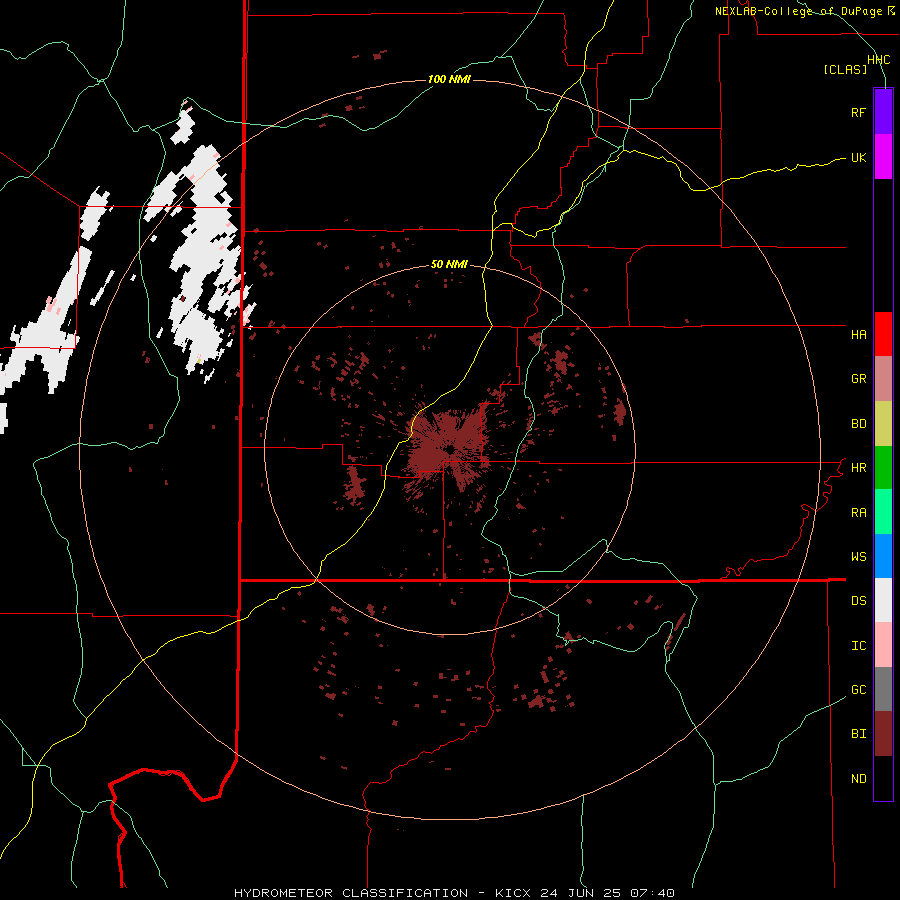Image resolution: width=900 pixels, height=900 pixels.
Task: Click the BI legend label
Action: tap(858, 734)
